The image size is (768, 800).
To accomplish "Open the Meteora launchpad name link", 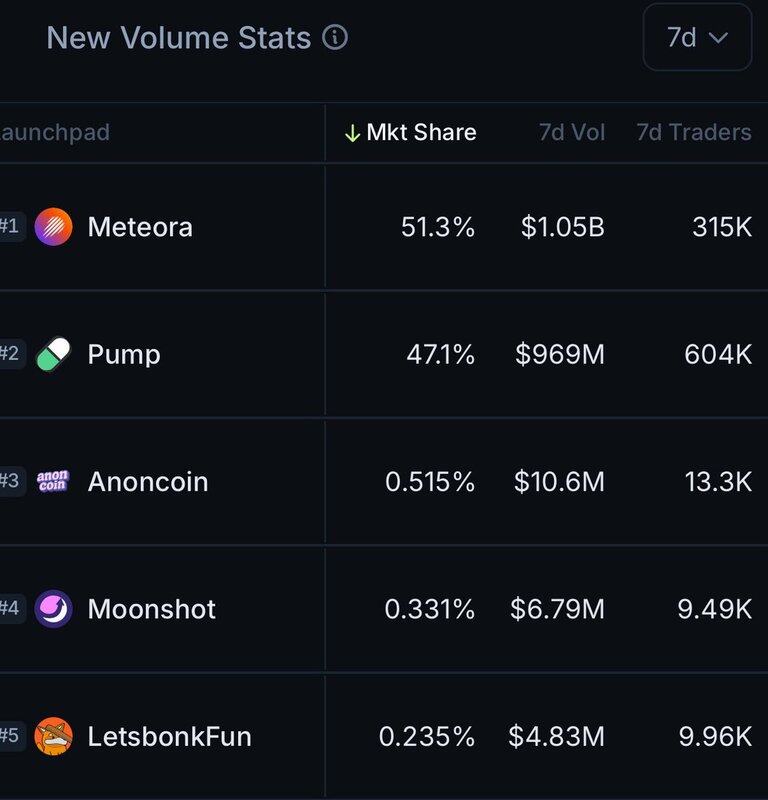I will click(140, 227).
